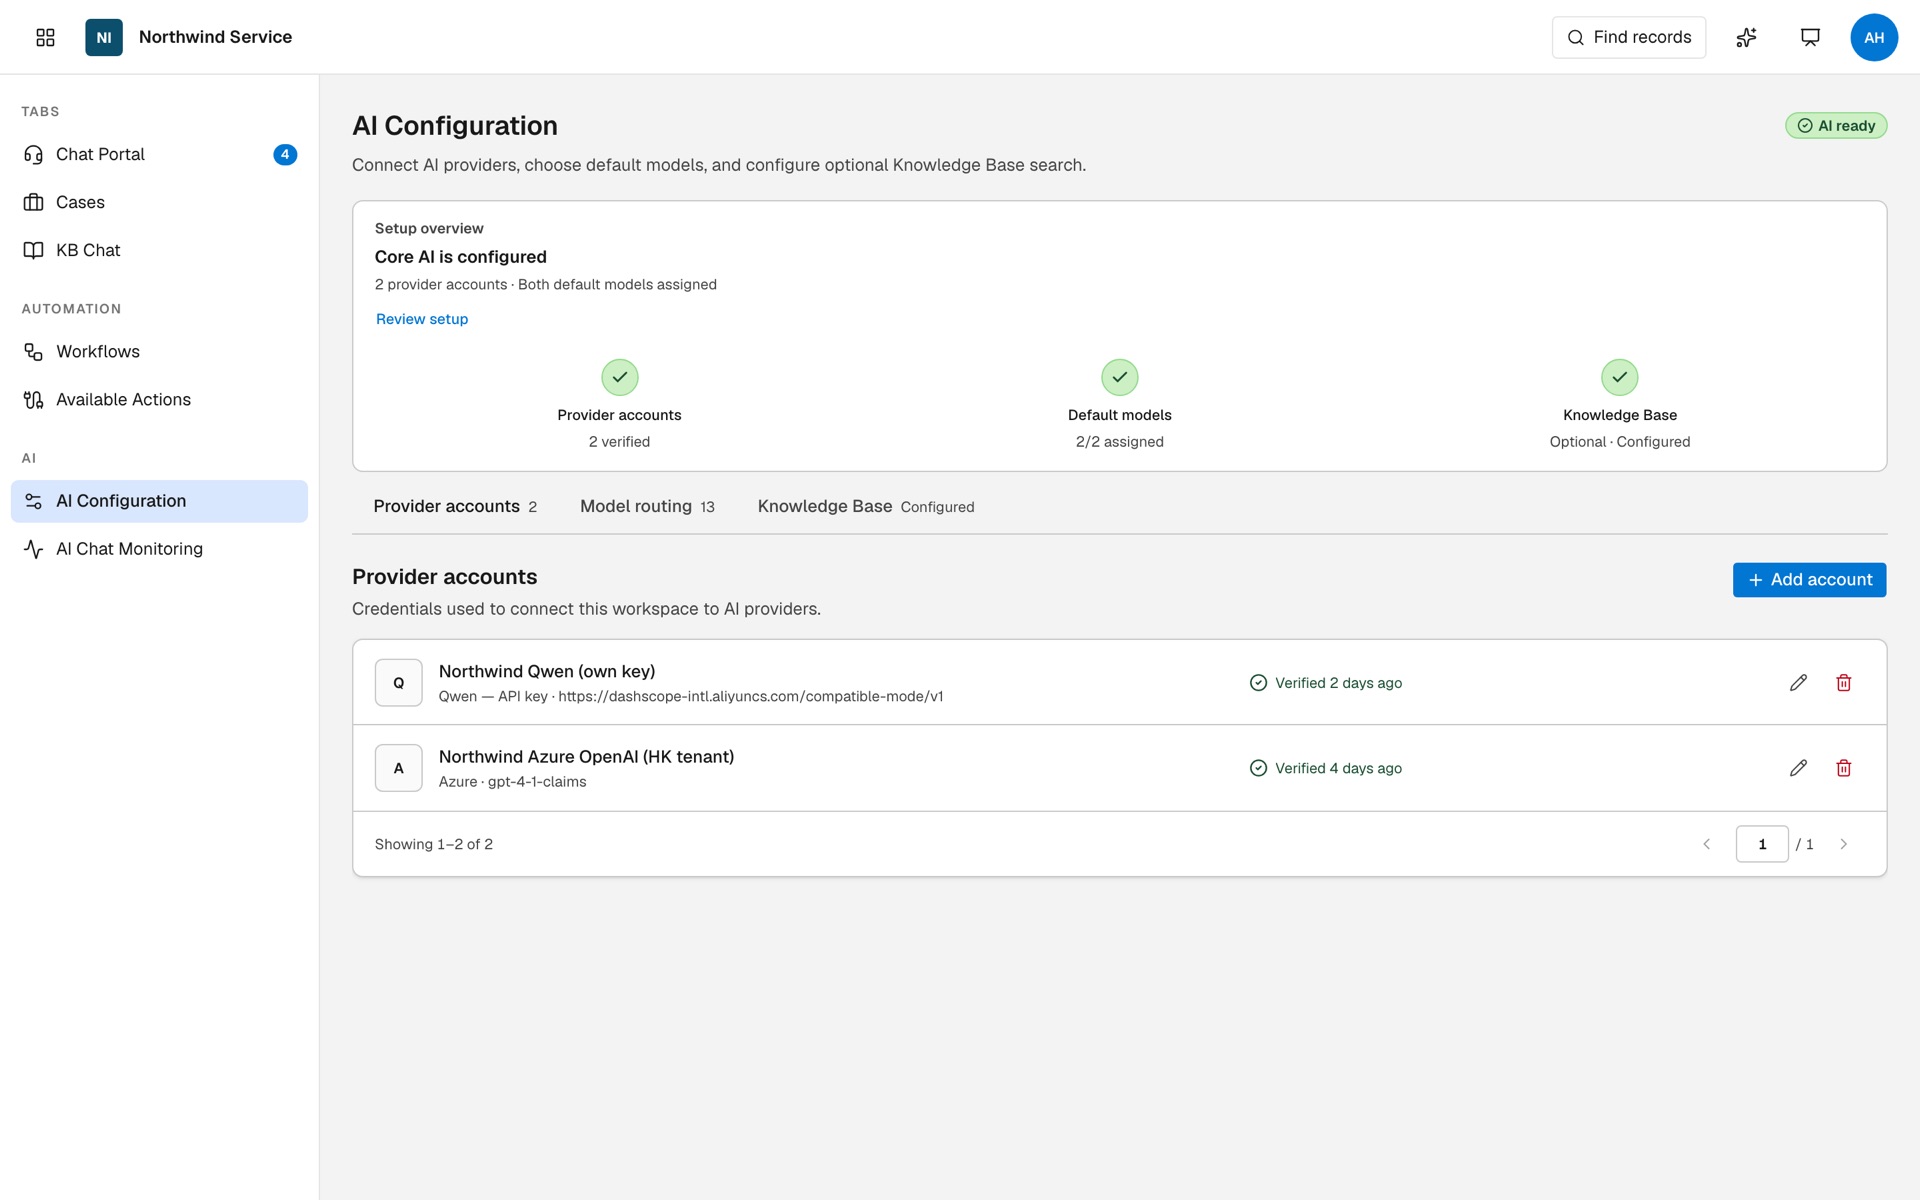Click the Add account button
1920x1200 pixels.
(1809, 580)
